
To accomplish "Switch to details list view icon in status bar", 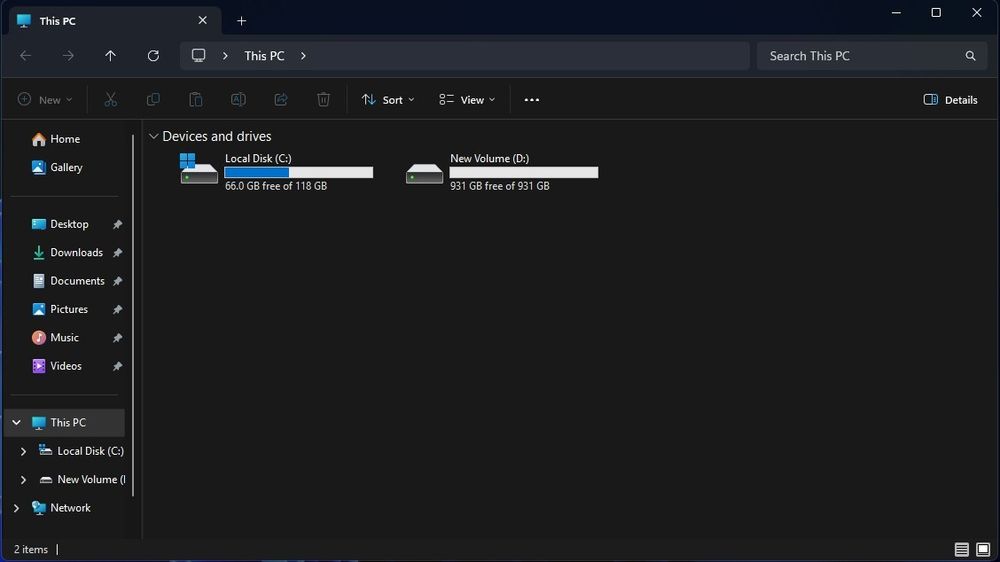I will point(961,549).
